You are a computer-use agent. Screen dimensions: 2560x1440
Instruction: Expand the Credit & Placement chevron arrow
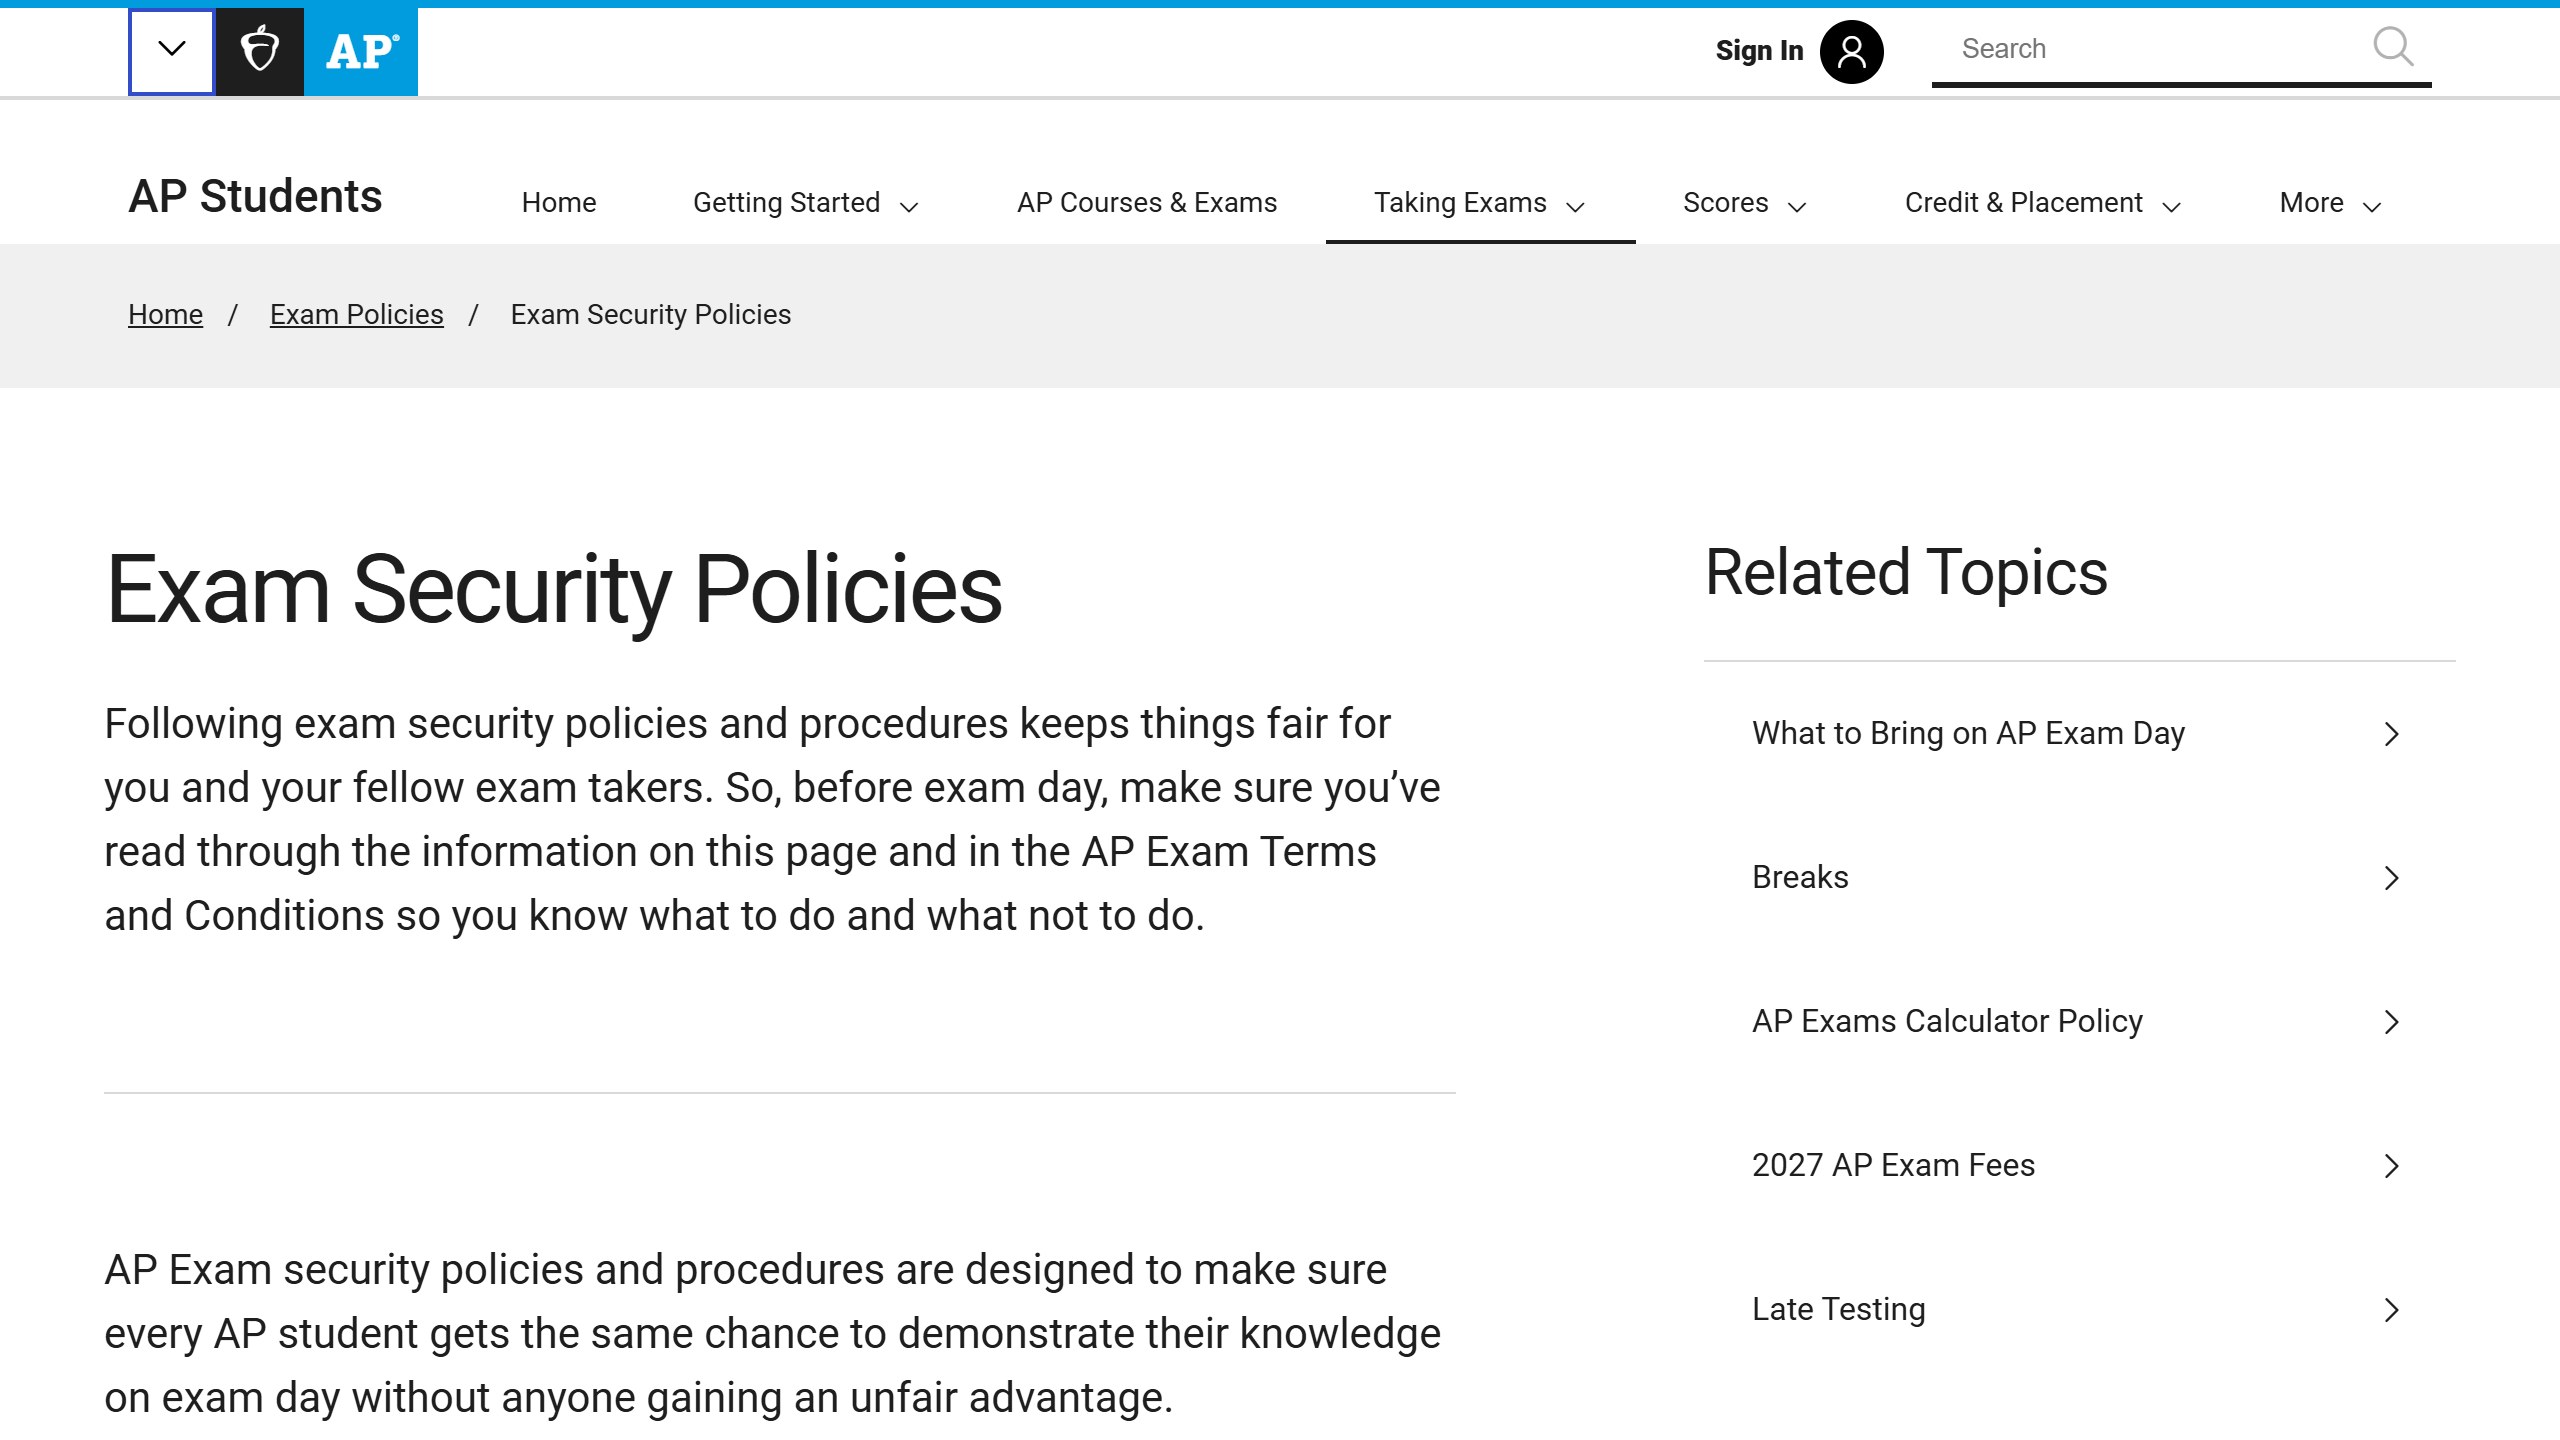coord(2171,207)
